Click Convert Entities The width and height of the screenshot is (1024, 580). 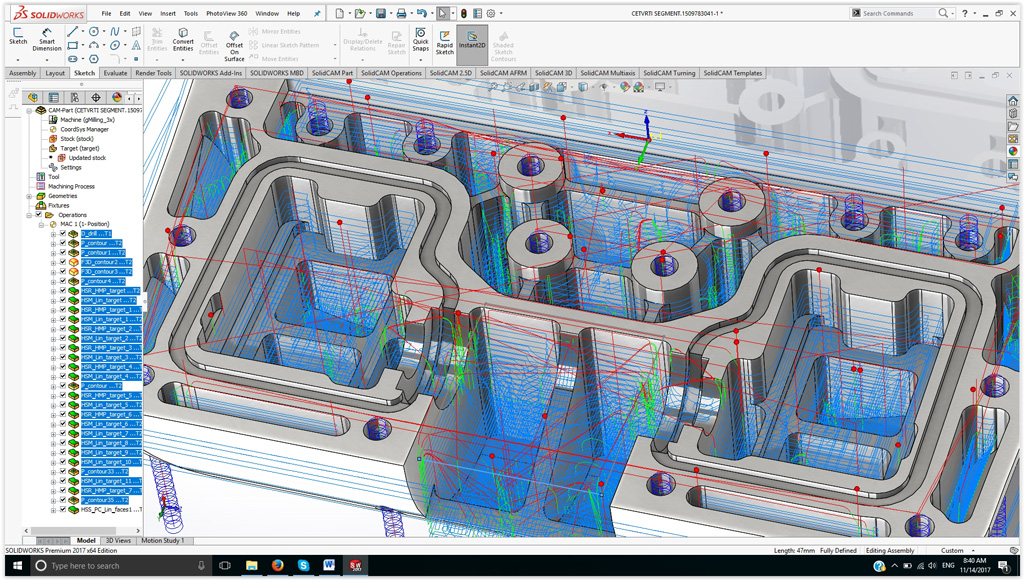(183, 39)
